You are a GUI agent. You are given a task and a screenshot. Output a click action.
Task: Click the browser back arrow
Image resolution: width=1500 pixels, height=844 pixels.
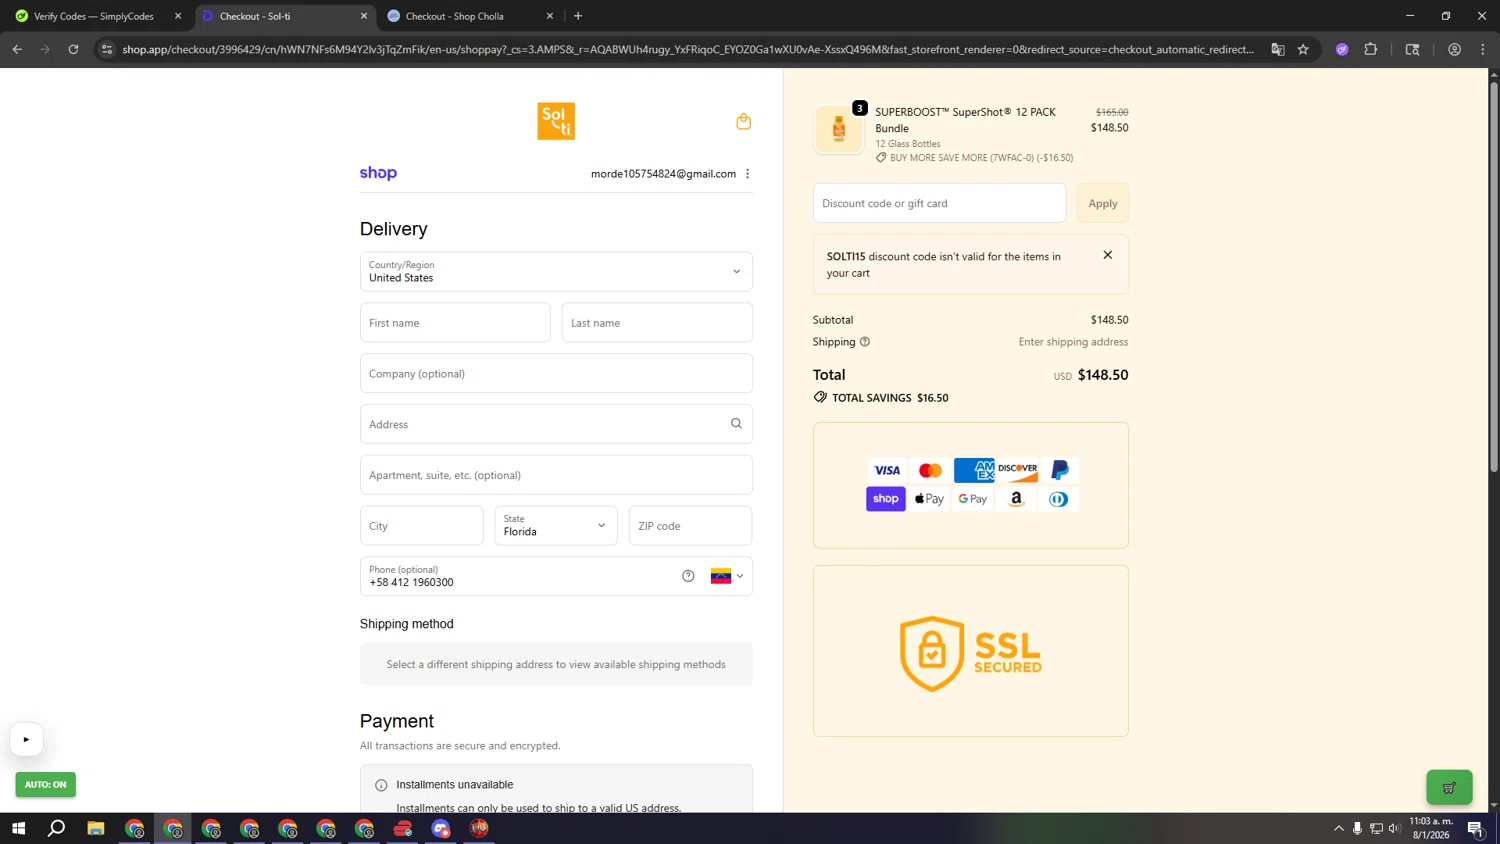click(17, 49)
